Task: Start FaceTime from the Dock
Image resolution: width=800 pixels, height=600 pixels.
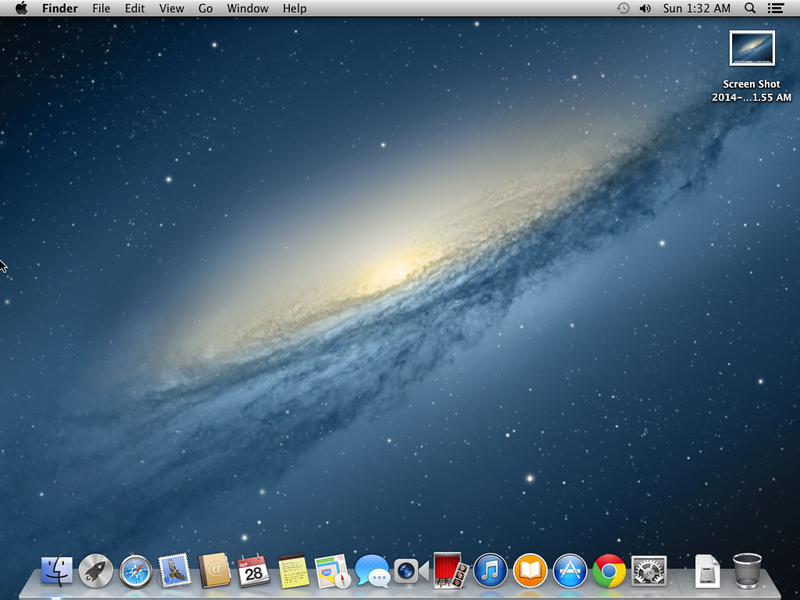Action: pos(411,570)
